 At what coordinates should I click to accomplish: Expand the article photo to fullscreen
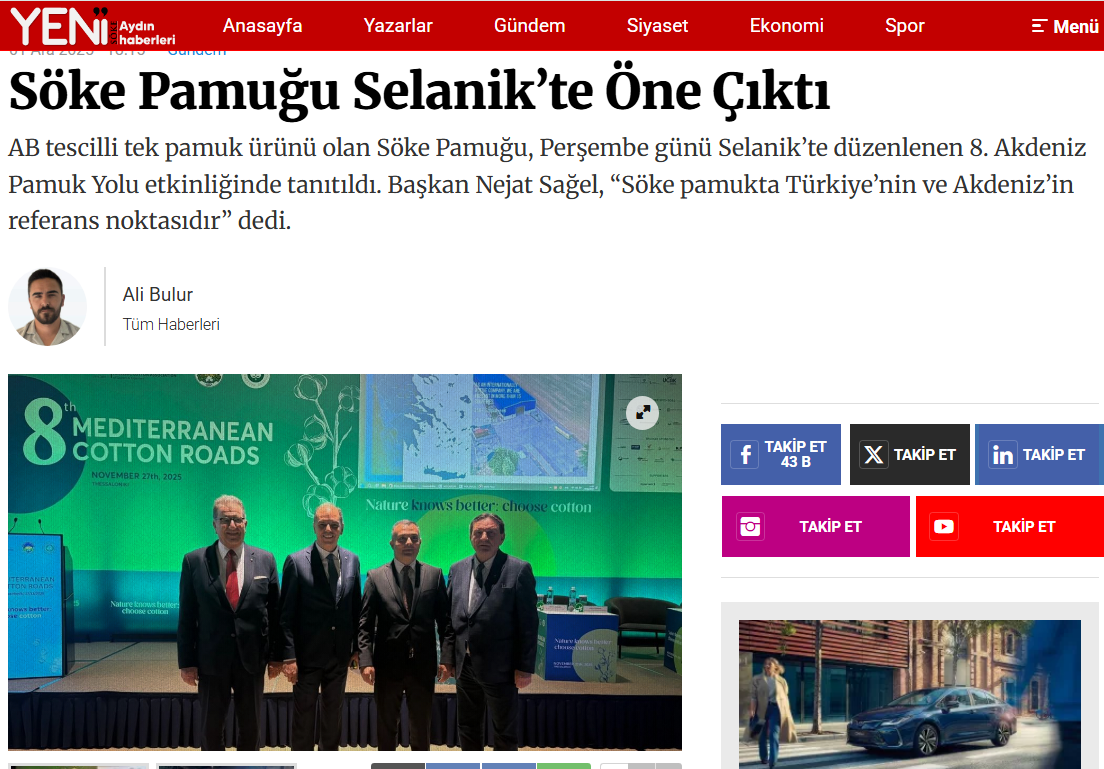coord(642,413)
